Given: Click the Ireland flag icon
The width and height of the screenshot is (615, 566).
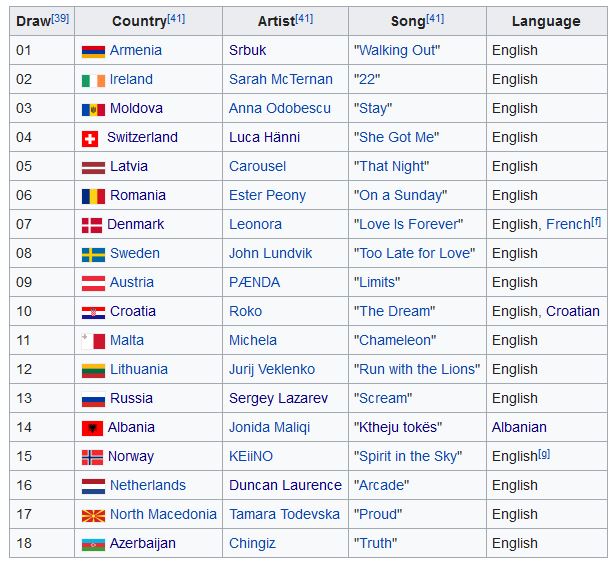Looking at the screenshot, I should pos(93,80).
